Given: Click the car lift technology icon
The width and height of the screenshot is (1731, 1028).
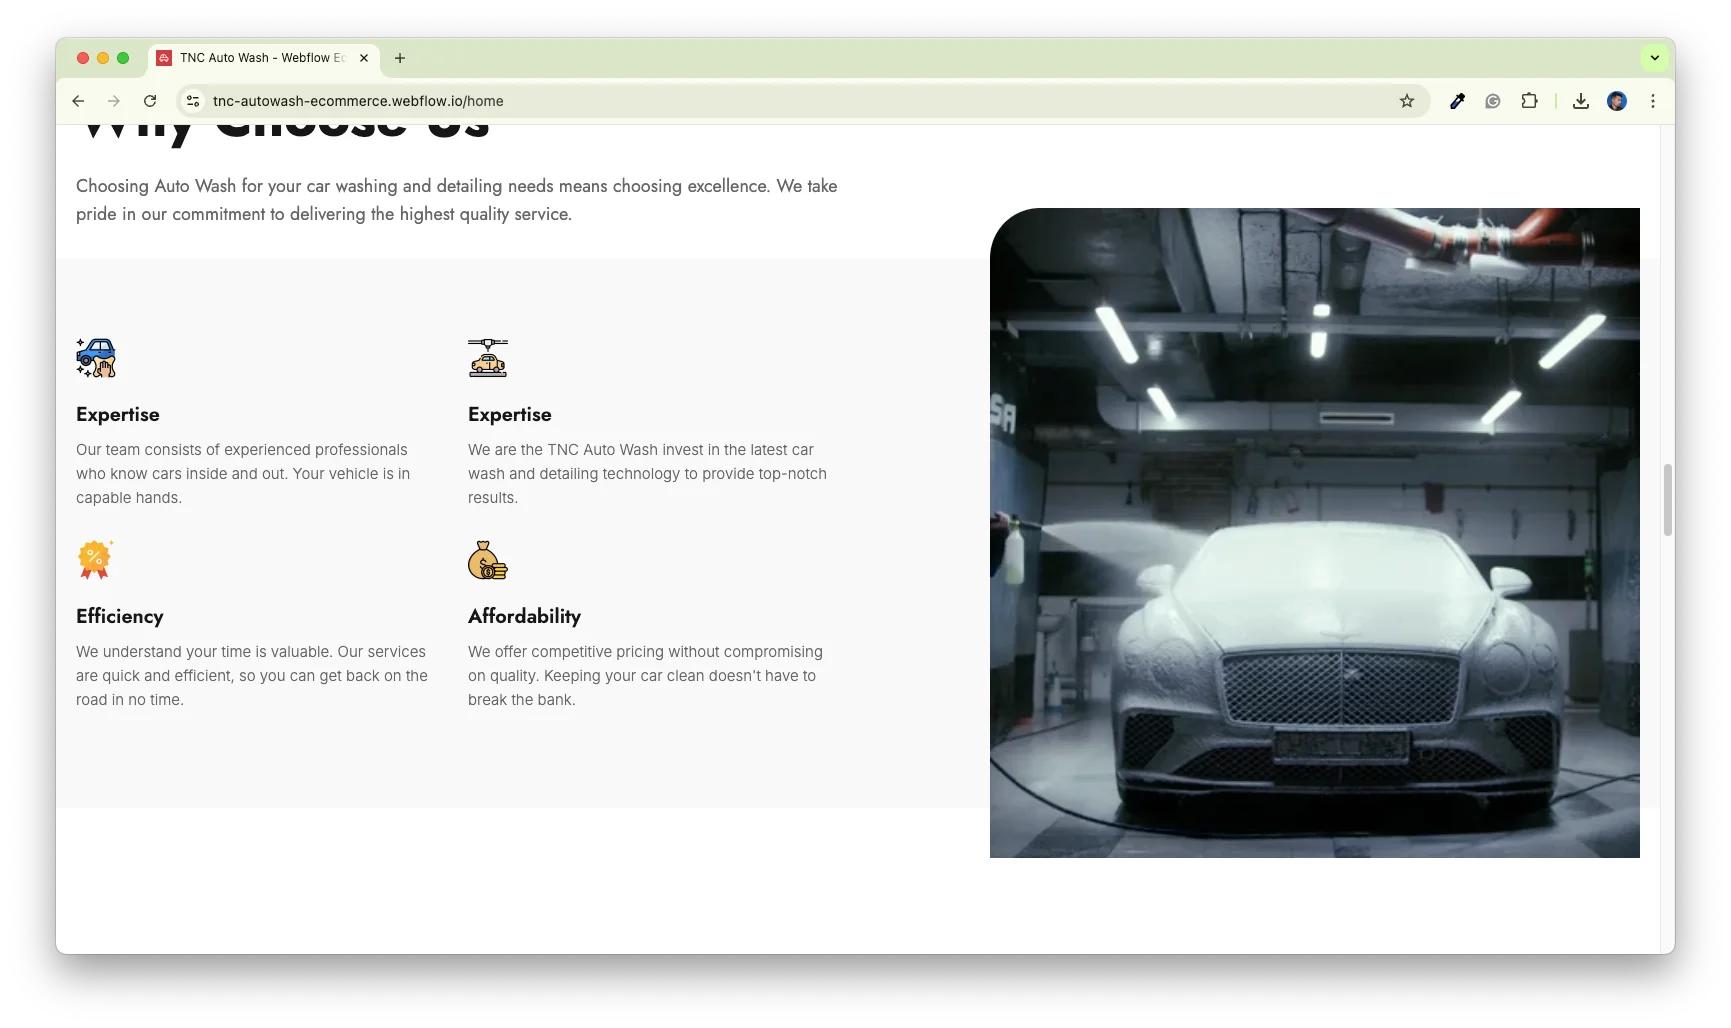Looking at the screenshot, I should click(x=488, y=358).
